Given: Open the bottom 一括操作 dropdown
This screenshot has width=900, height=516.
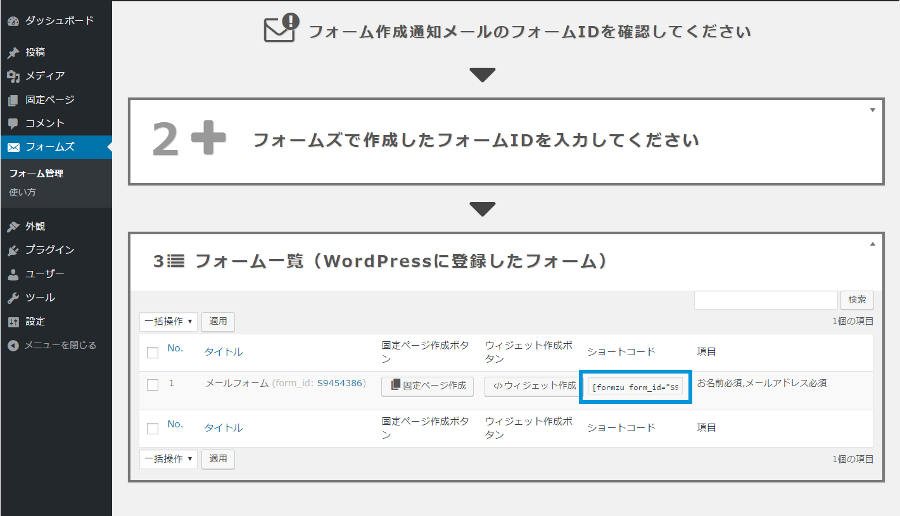Looking at the screenshot, I should pos(168,459).
